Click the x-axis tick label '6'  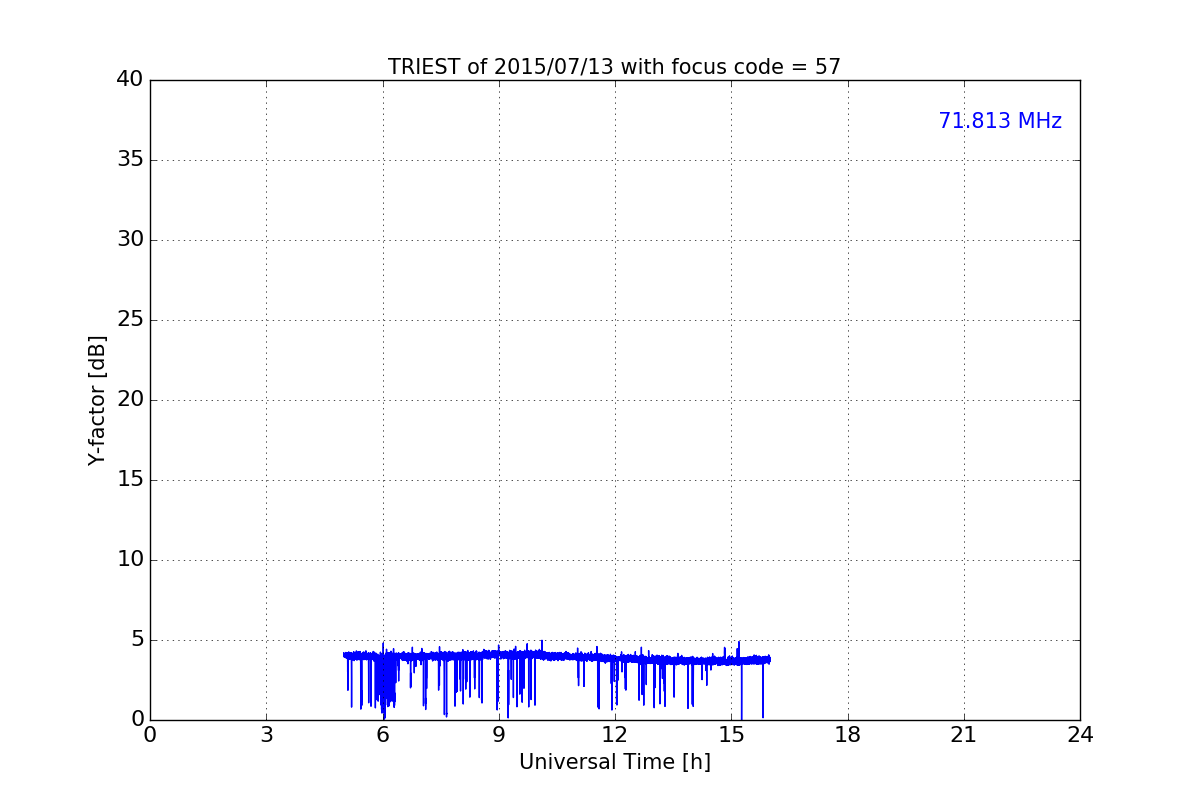382,735
